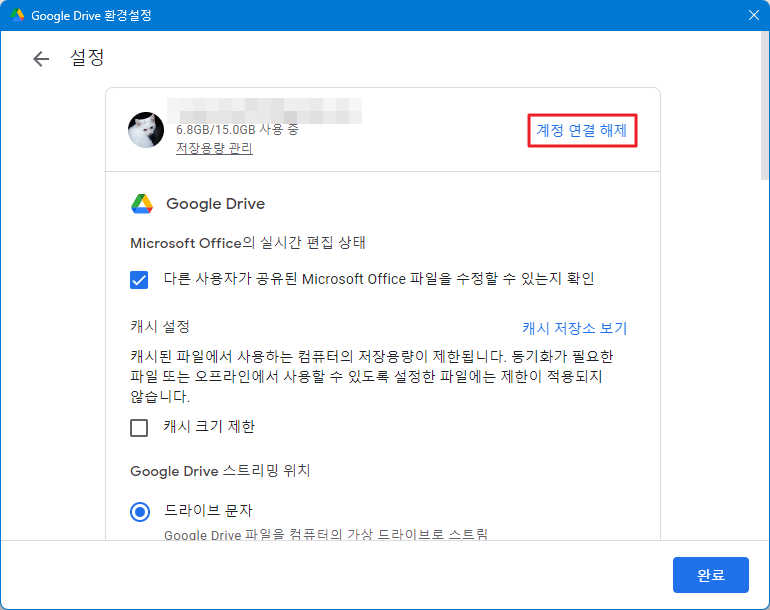Click the Google Drive 환경설정 title bar text

click(x=93, y=16)
